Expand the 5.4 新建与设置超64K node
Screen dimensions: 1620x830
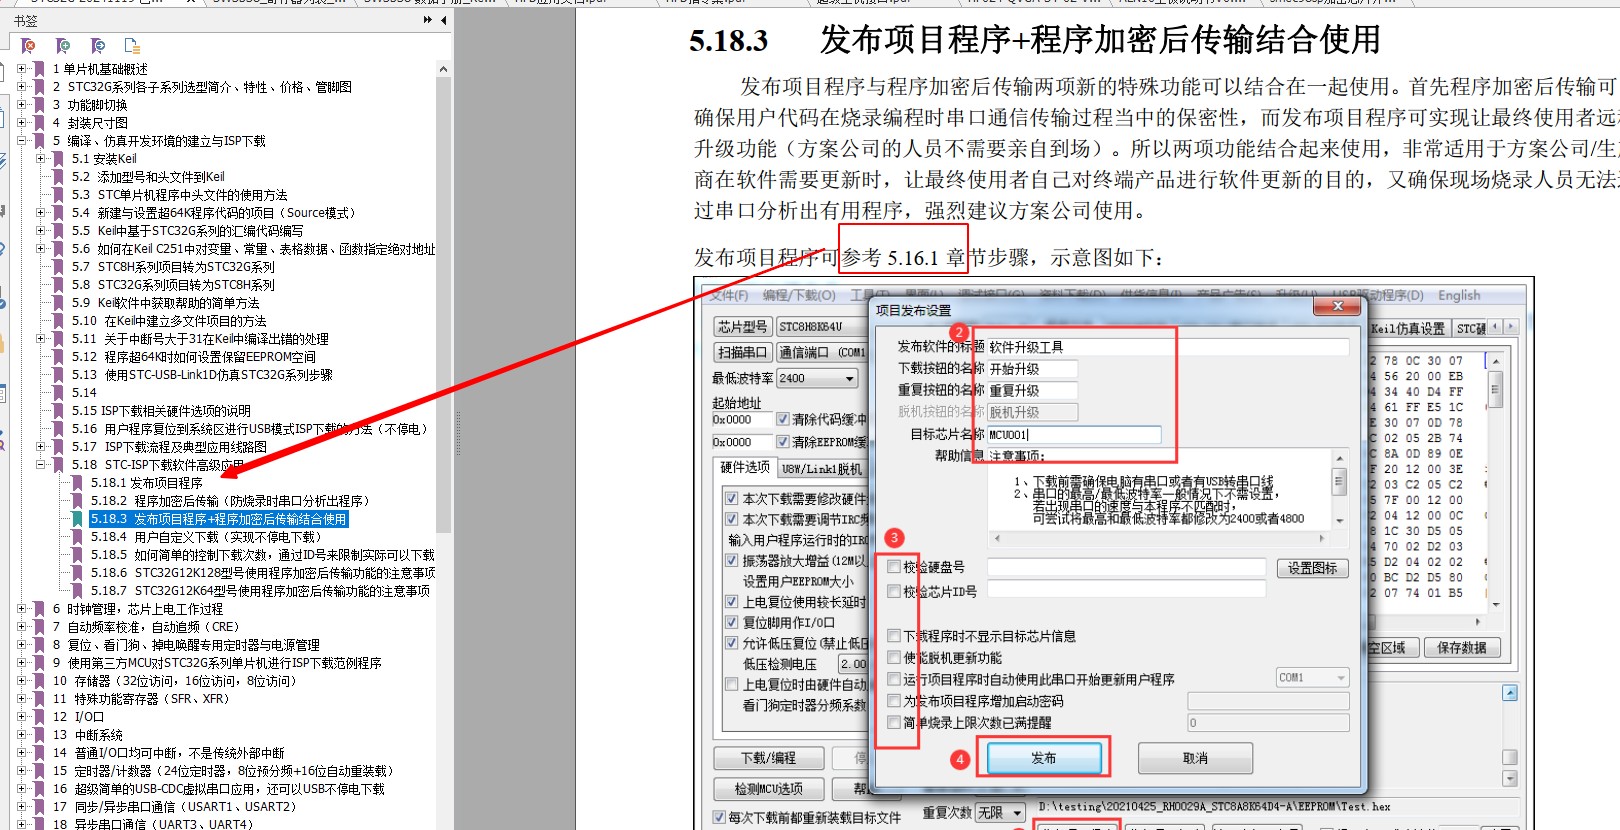coord(41,213)
